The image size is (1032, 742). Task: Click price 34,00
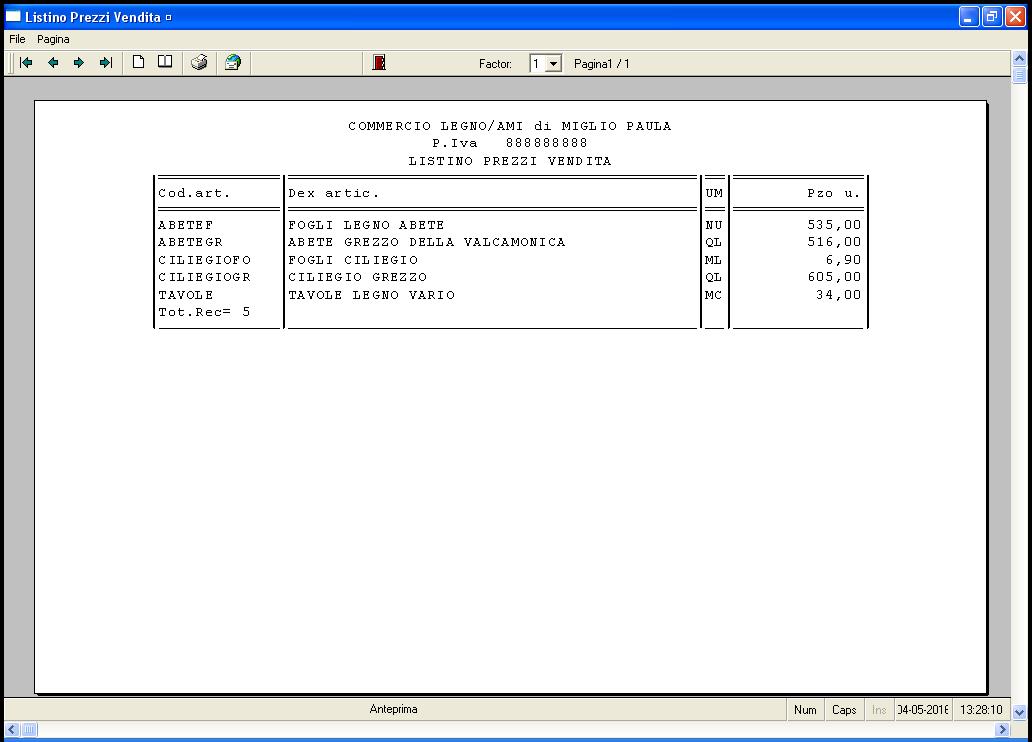coord(838,295)
